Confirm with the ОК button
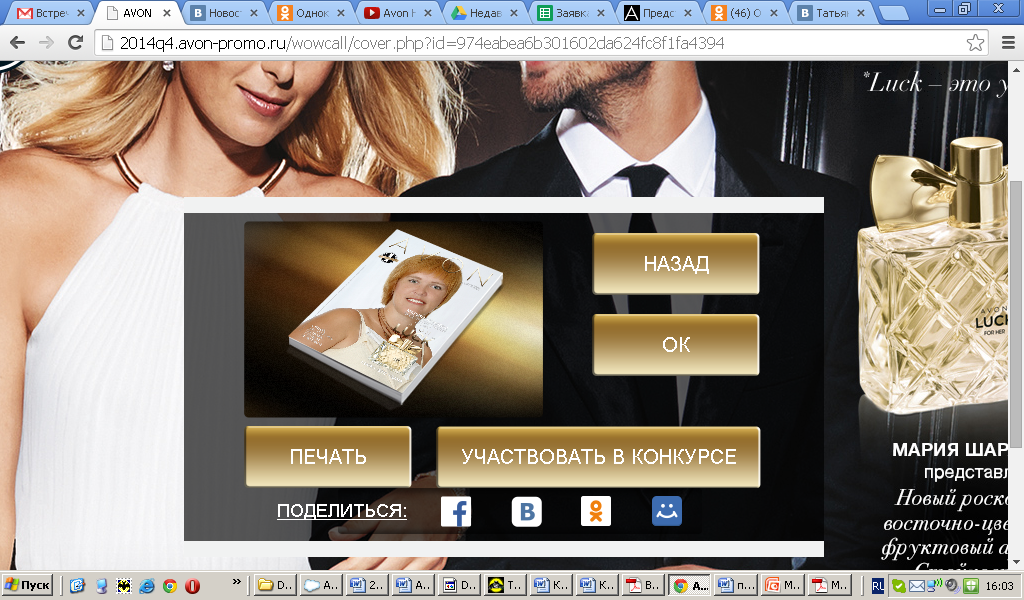Image resolution: width=1024 pixels, height=600 pixels. click(x=676, y=345)
